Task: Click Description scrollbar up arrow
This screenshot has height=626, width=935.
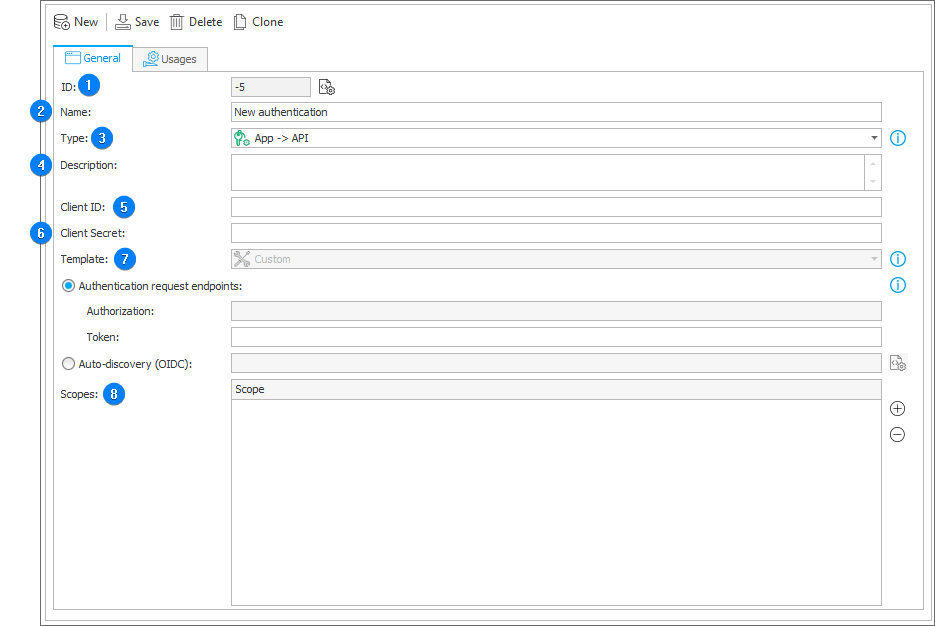Action: [873, 163]
